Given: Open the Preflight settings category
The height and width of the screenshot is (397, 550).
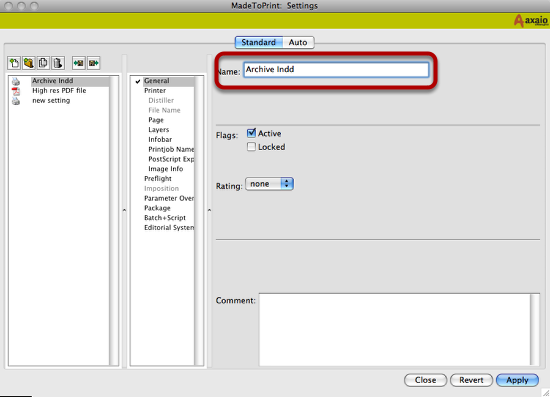Looking at the screenshot, I should 158,179.
